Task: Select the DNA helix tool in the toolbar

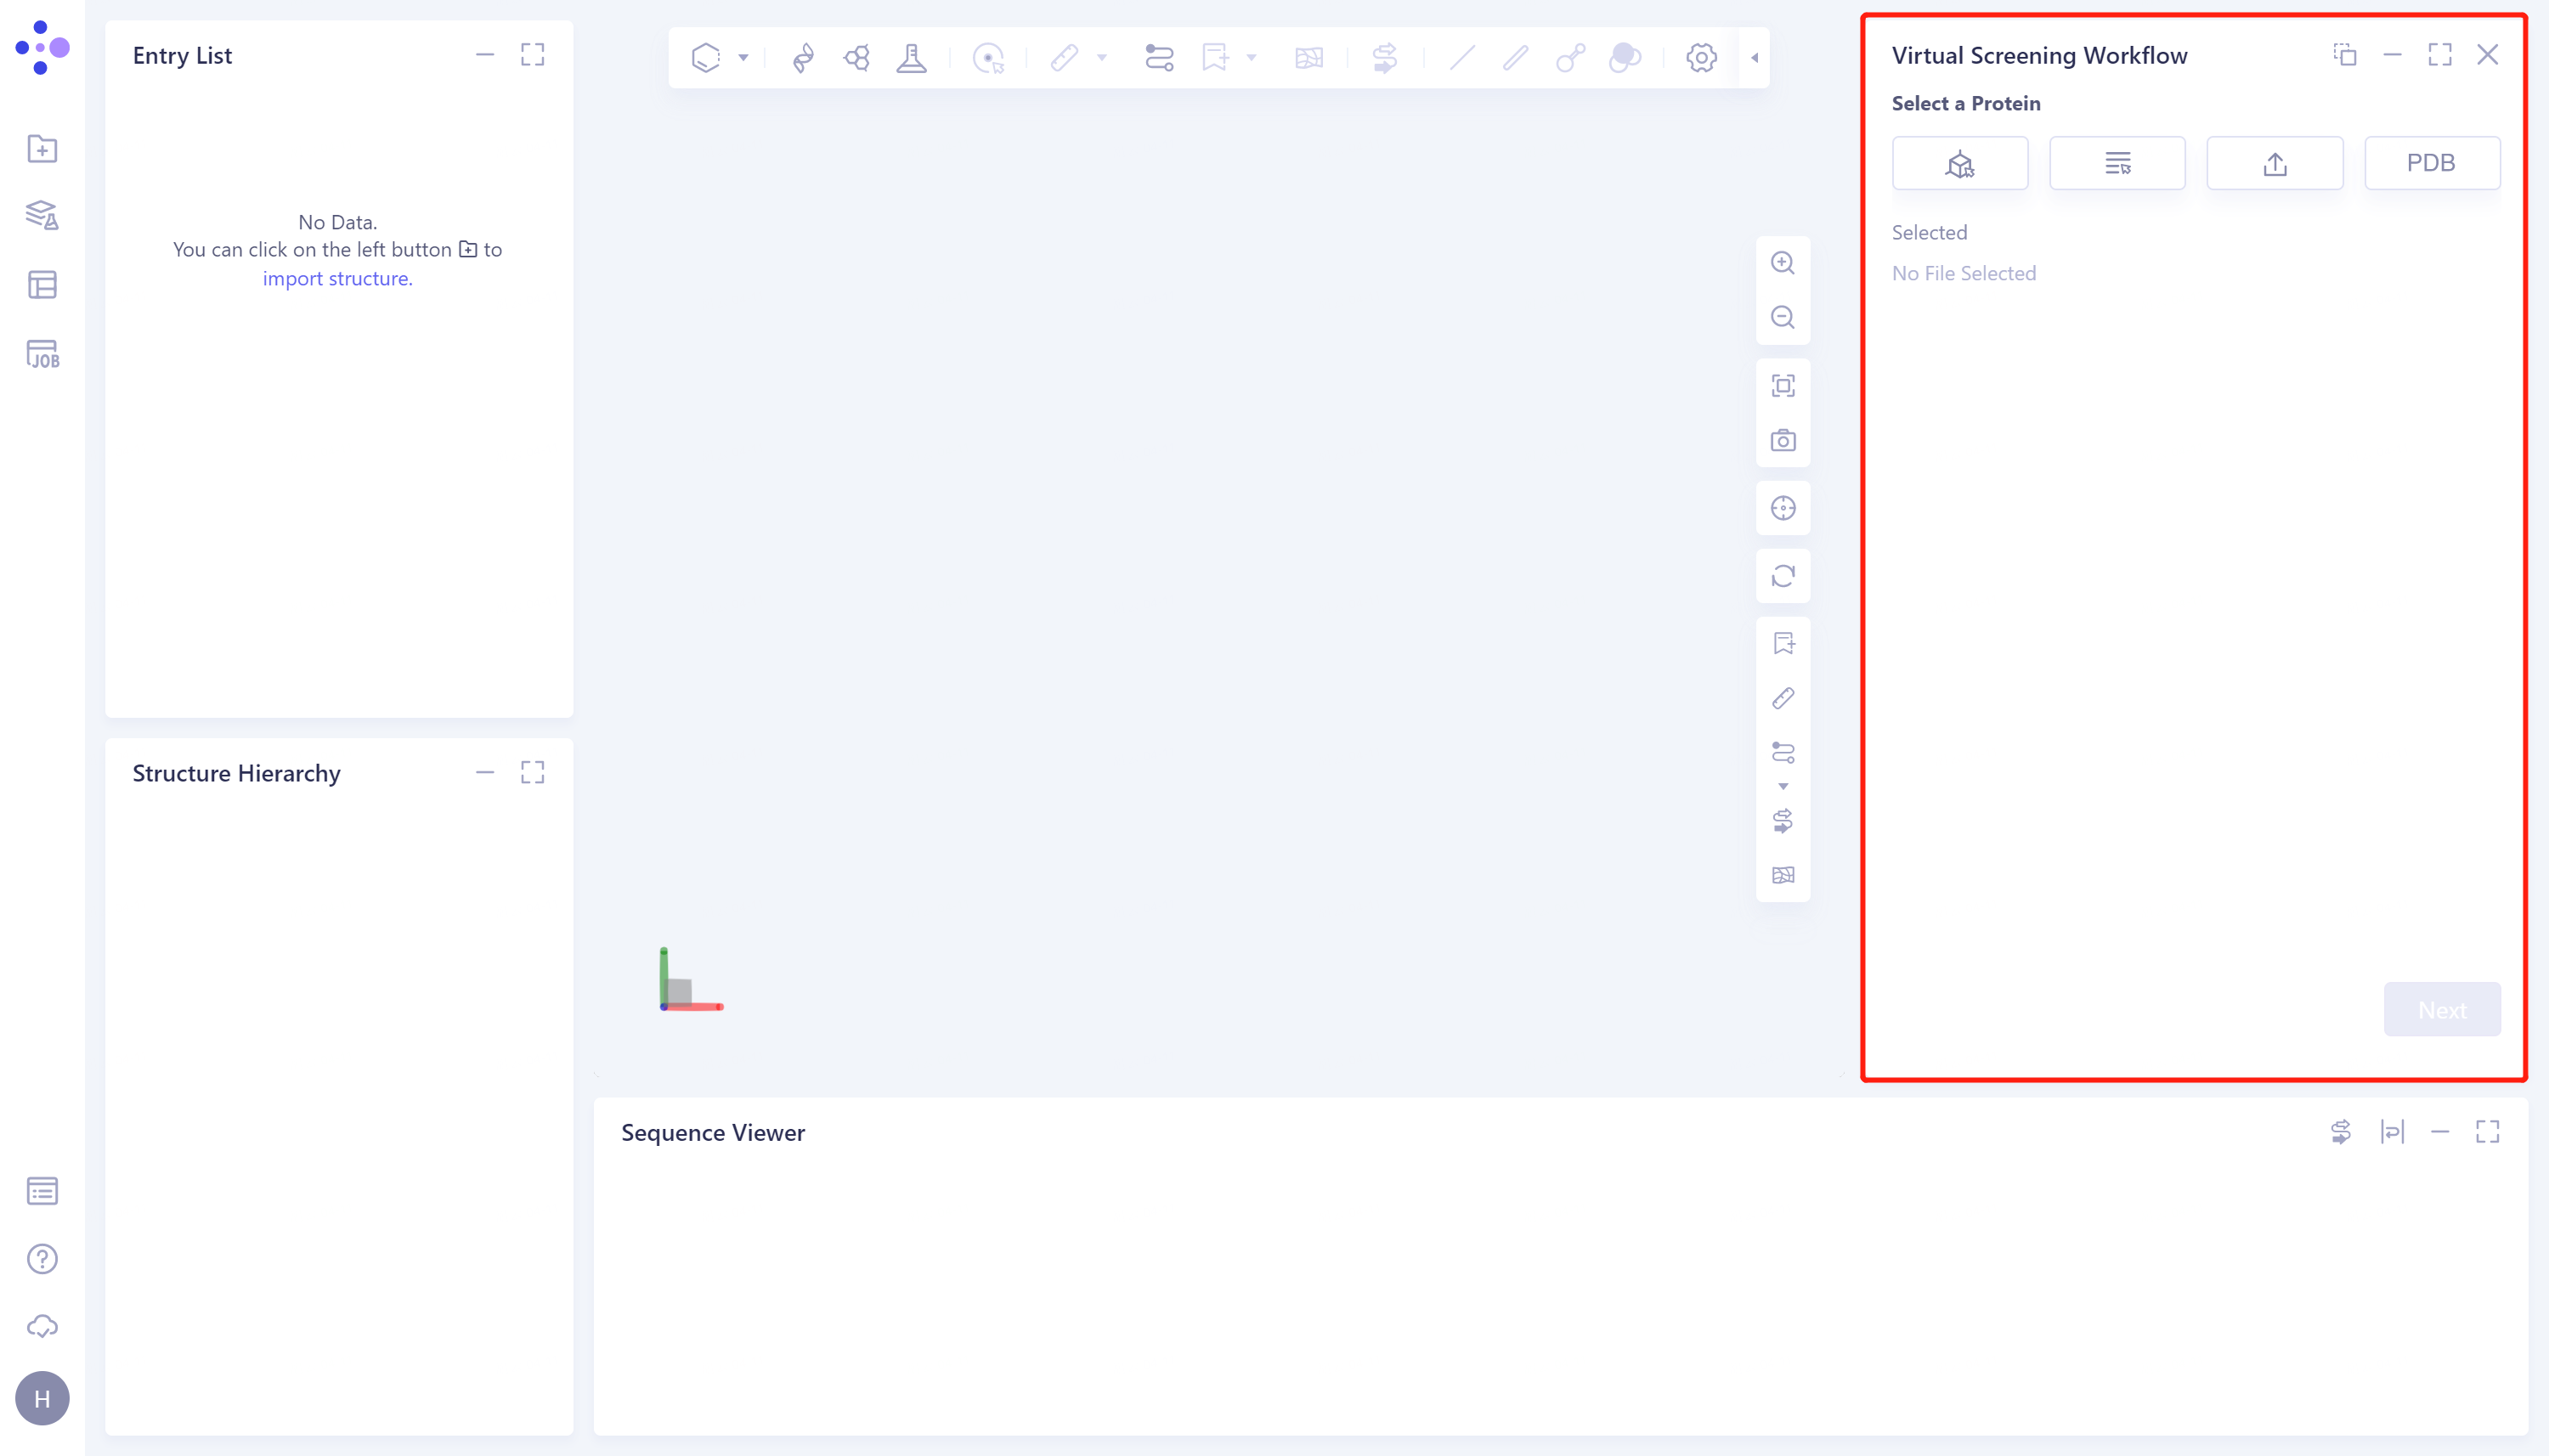Action: pos(805,57)
